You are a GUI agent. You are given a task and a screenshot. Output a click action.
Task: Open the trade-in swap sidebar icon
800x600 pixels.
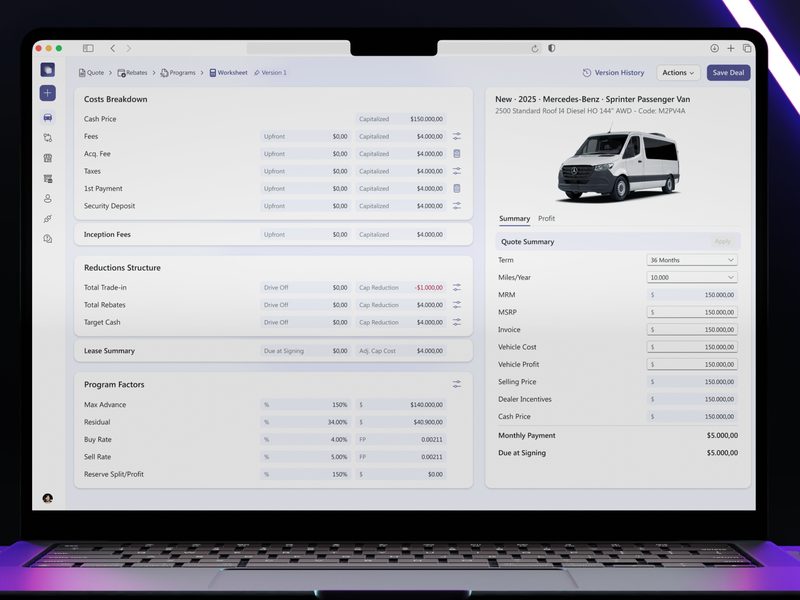click(47, 138)
